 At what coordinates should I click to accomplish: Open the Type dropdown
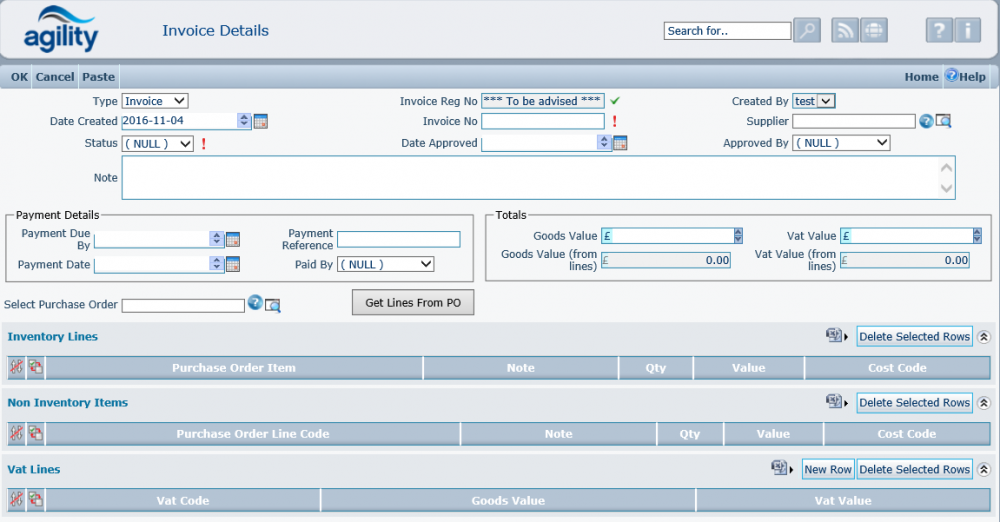pos(155,101)
